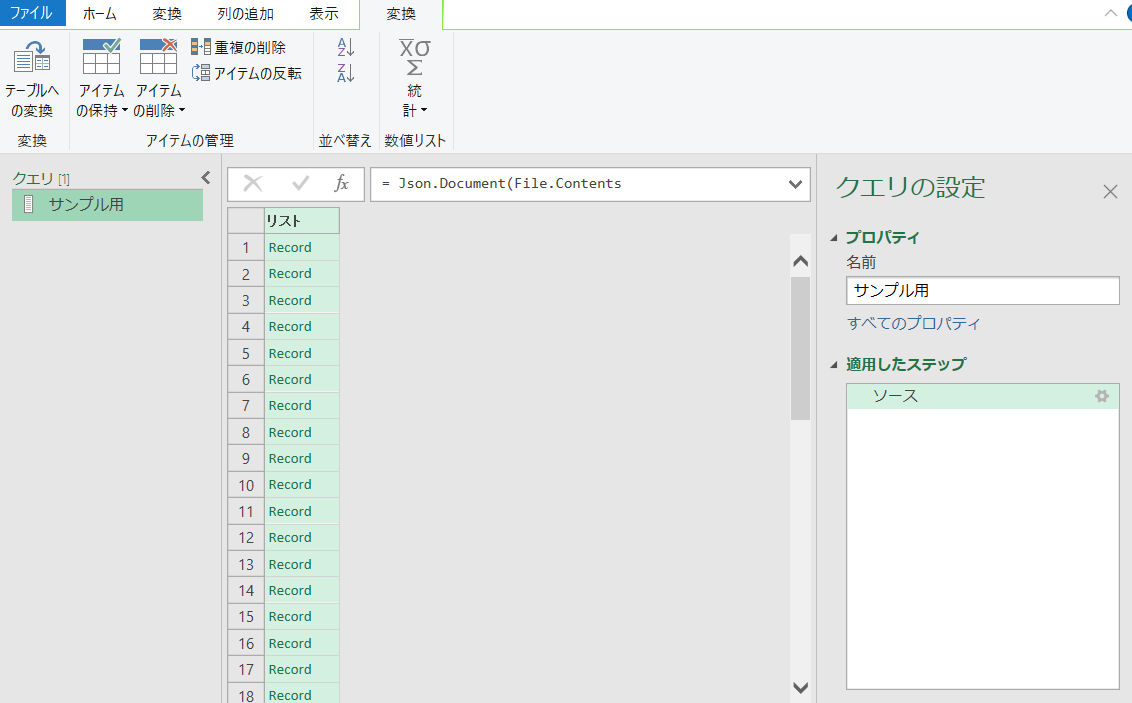Open the ファイル tab
The width and height of the screenshot is (1132, 703).
[x=32, y=14]
